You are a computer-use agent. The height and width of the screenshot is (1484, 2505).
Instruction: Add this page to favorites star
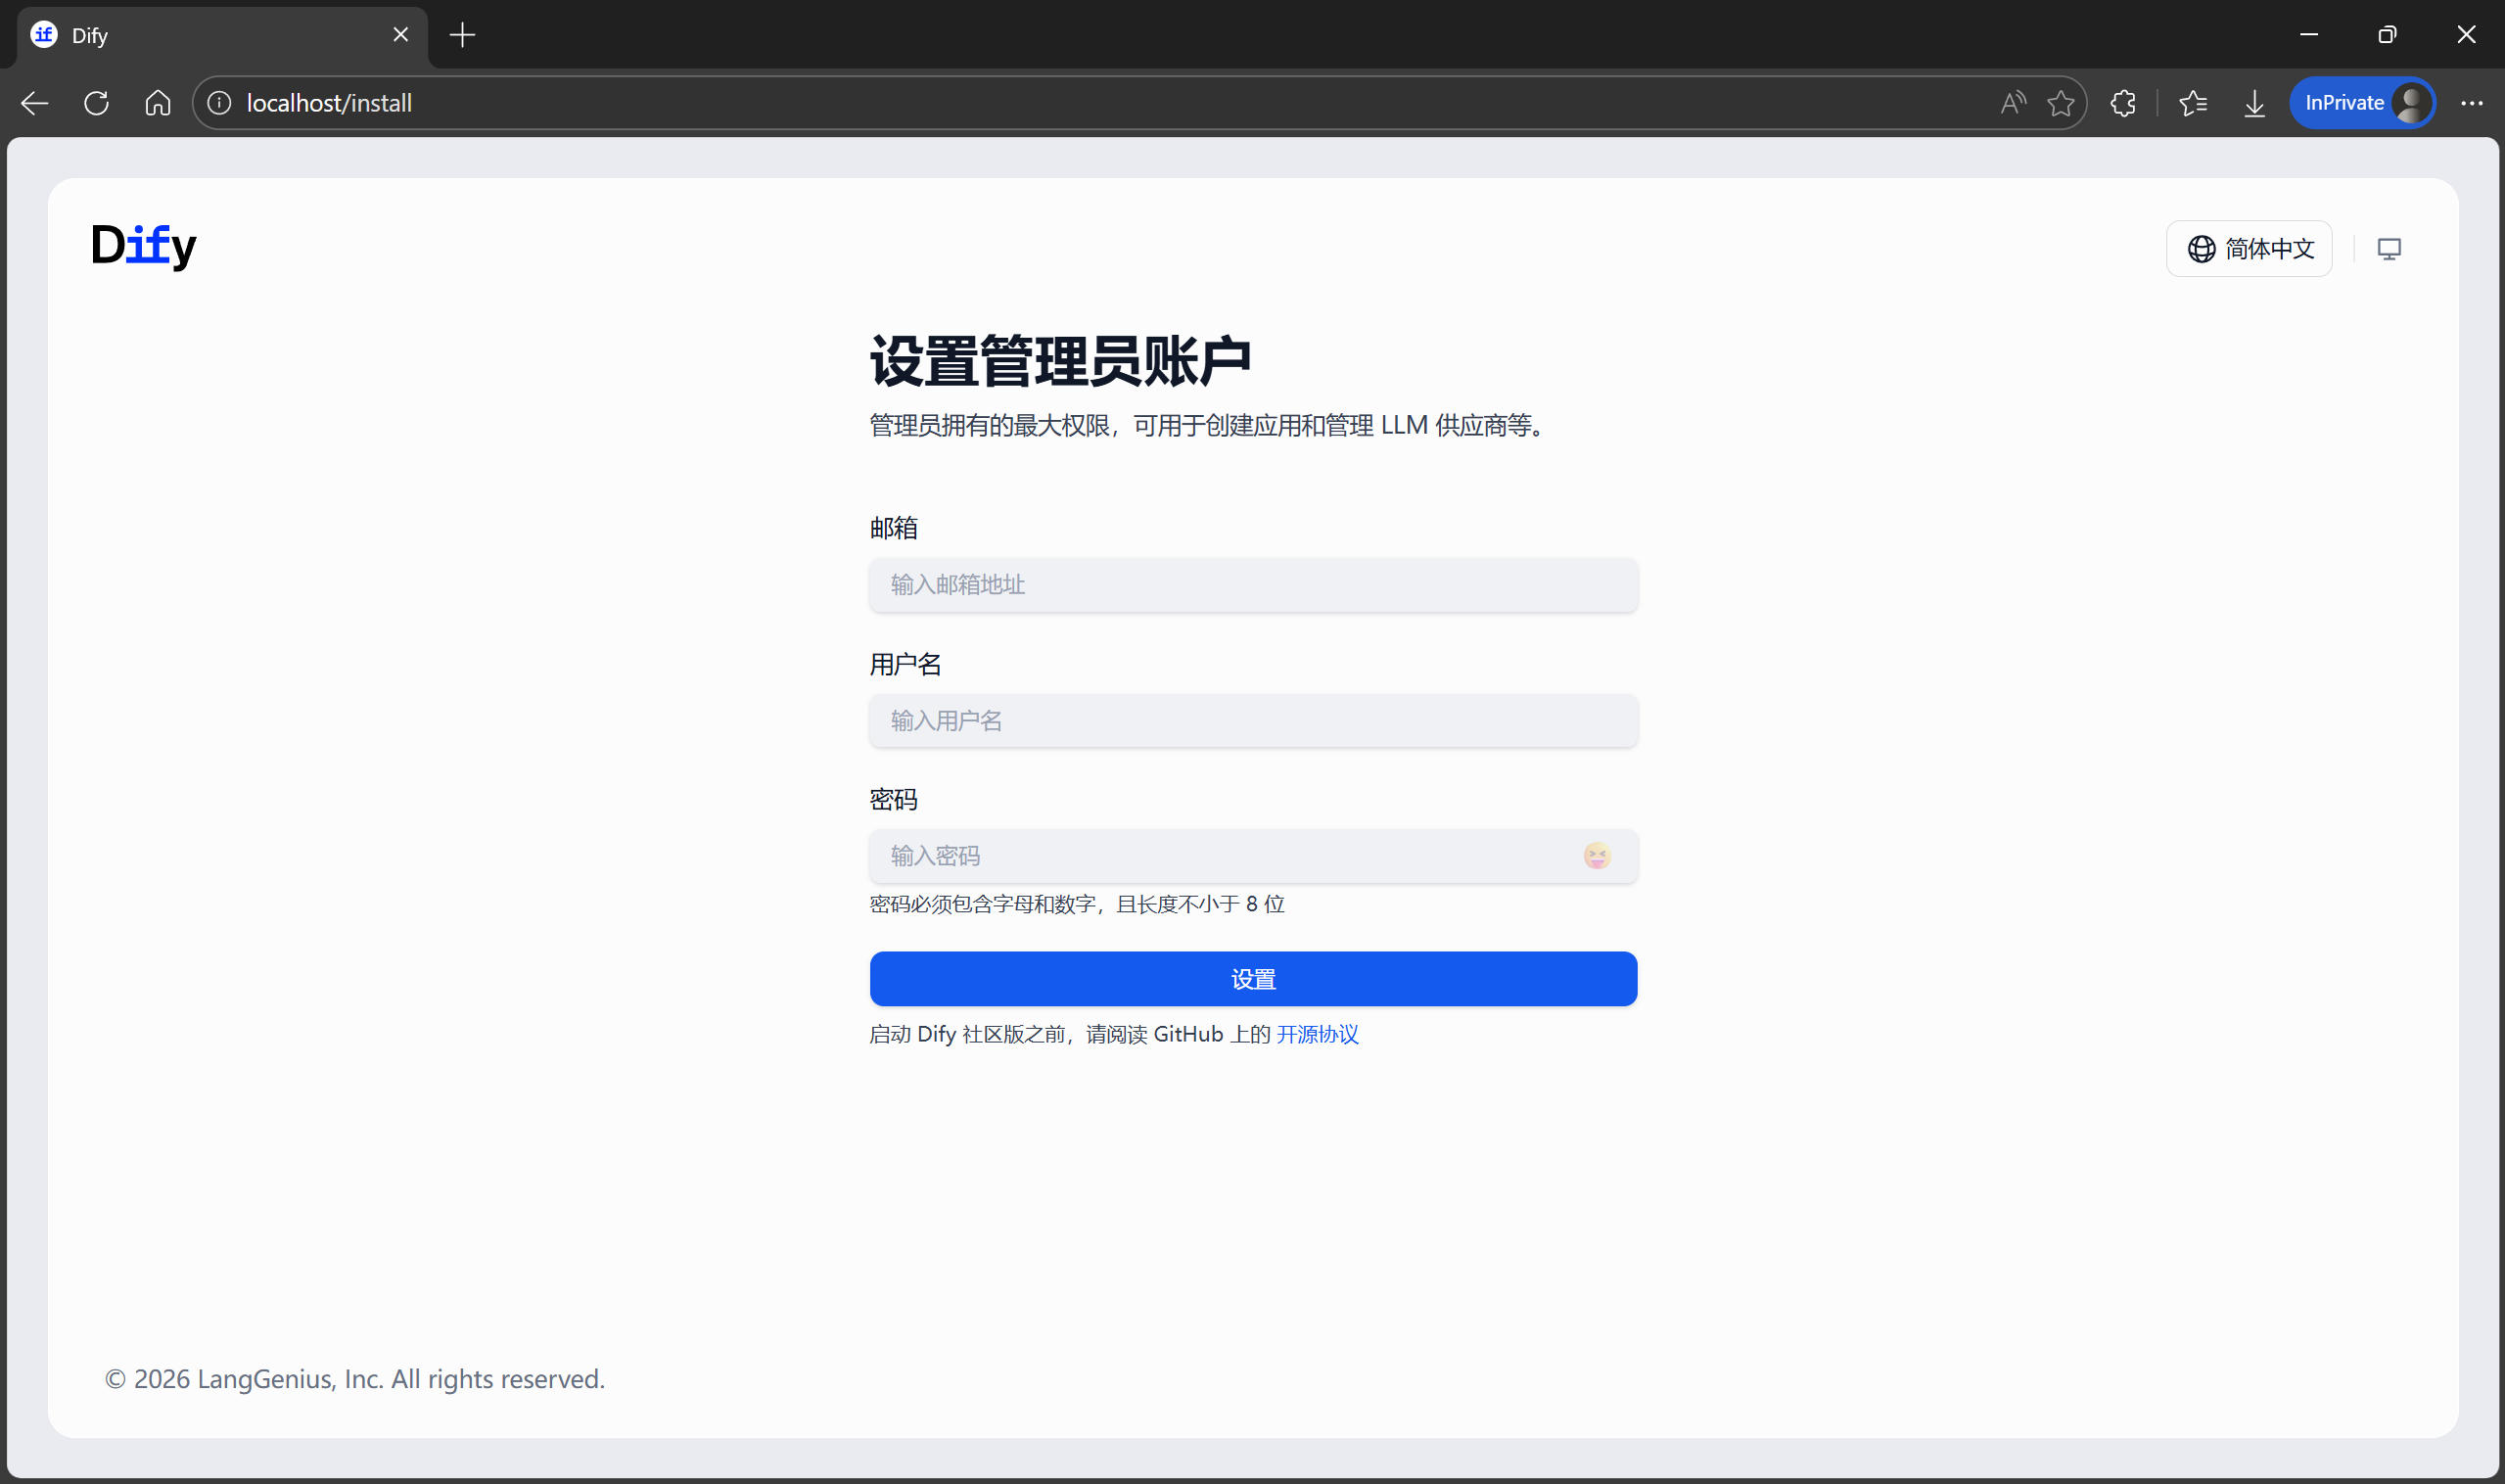2060,103
